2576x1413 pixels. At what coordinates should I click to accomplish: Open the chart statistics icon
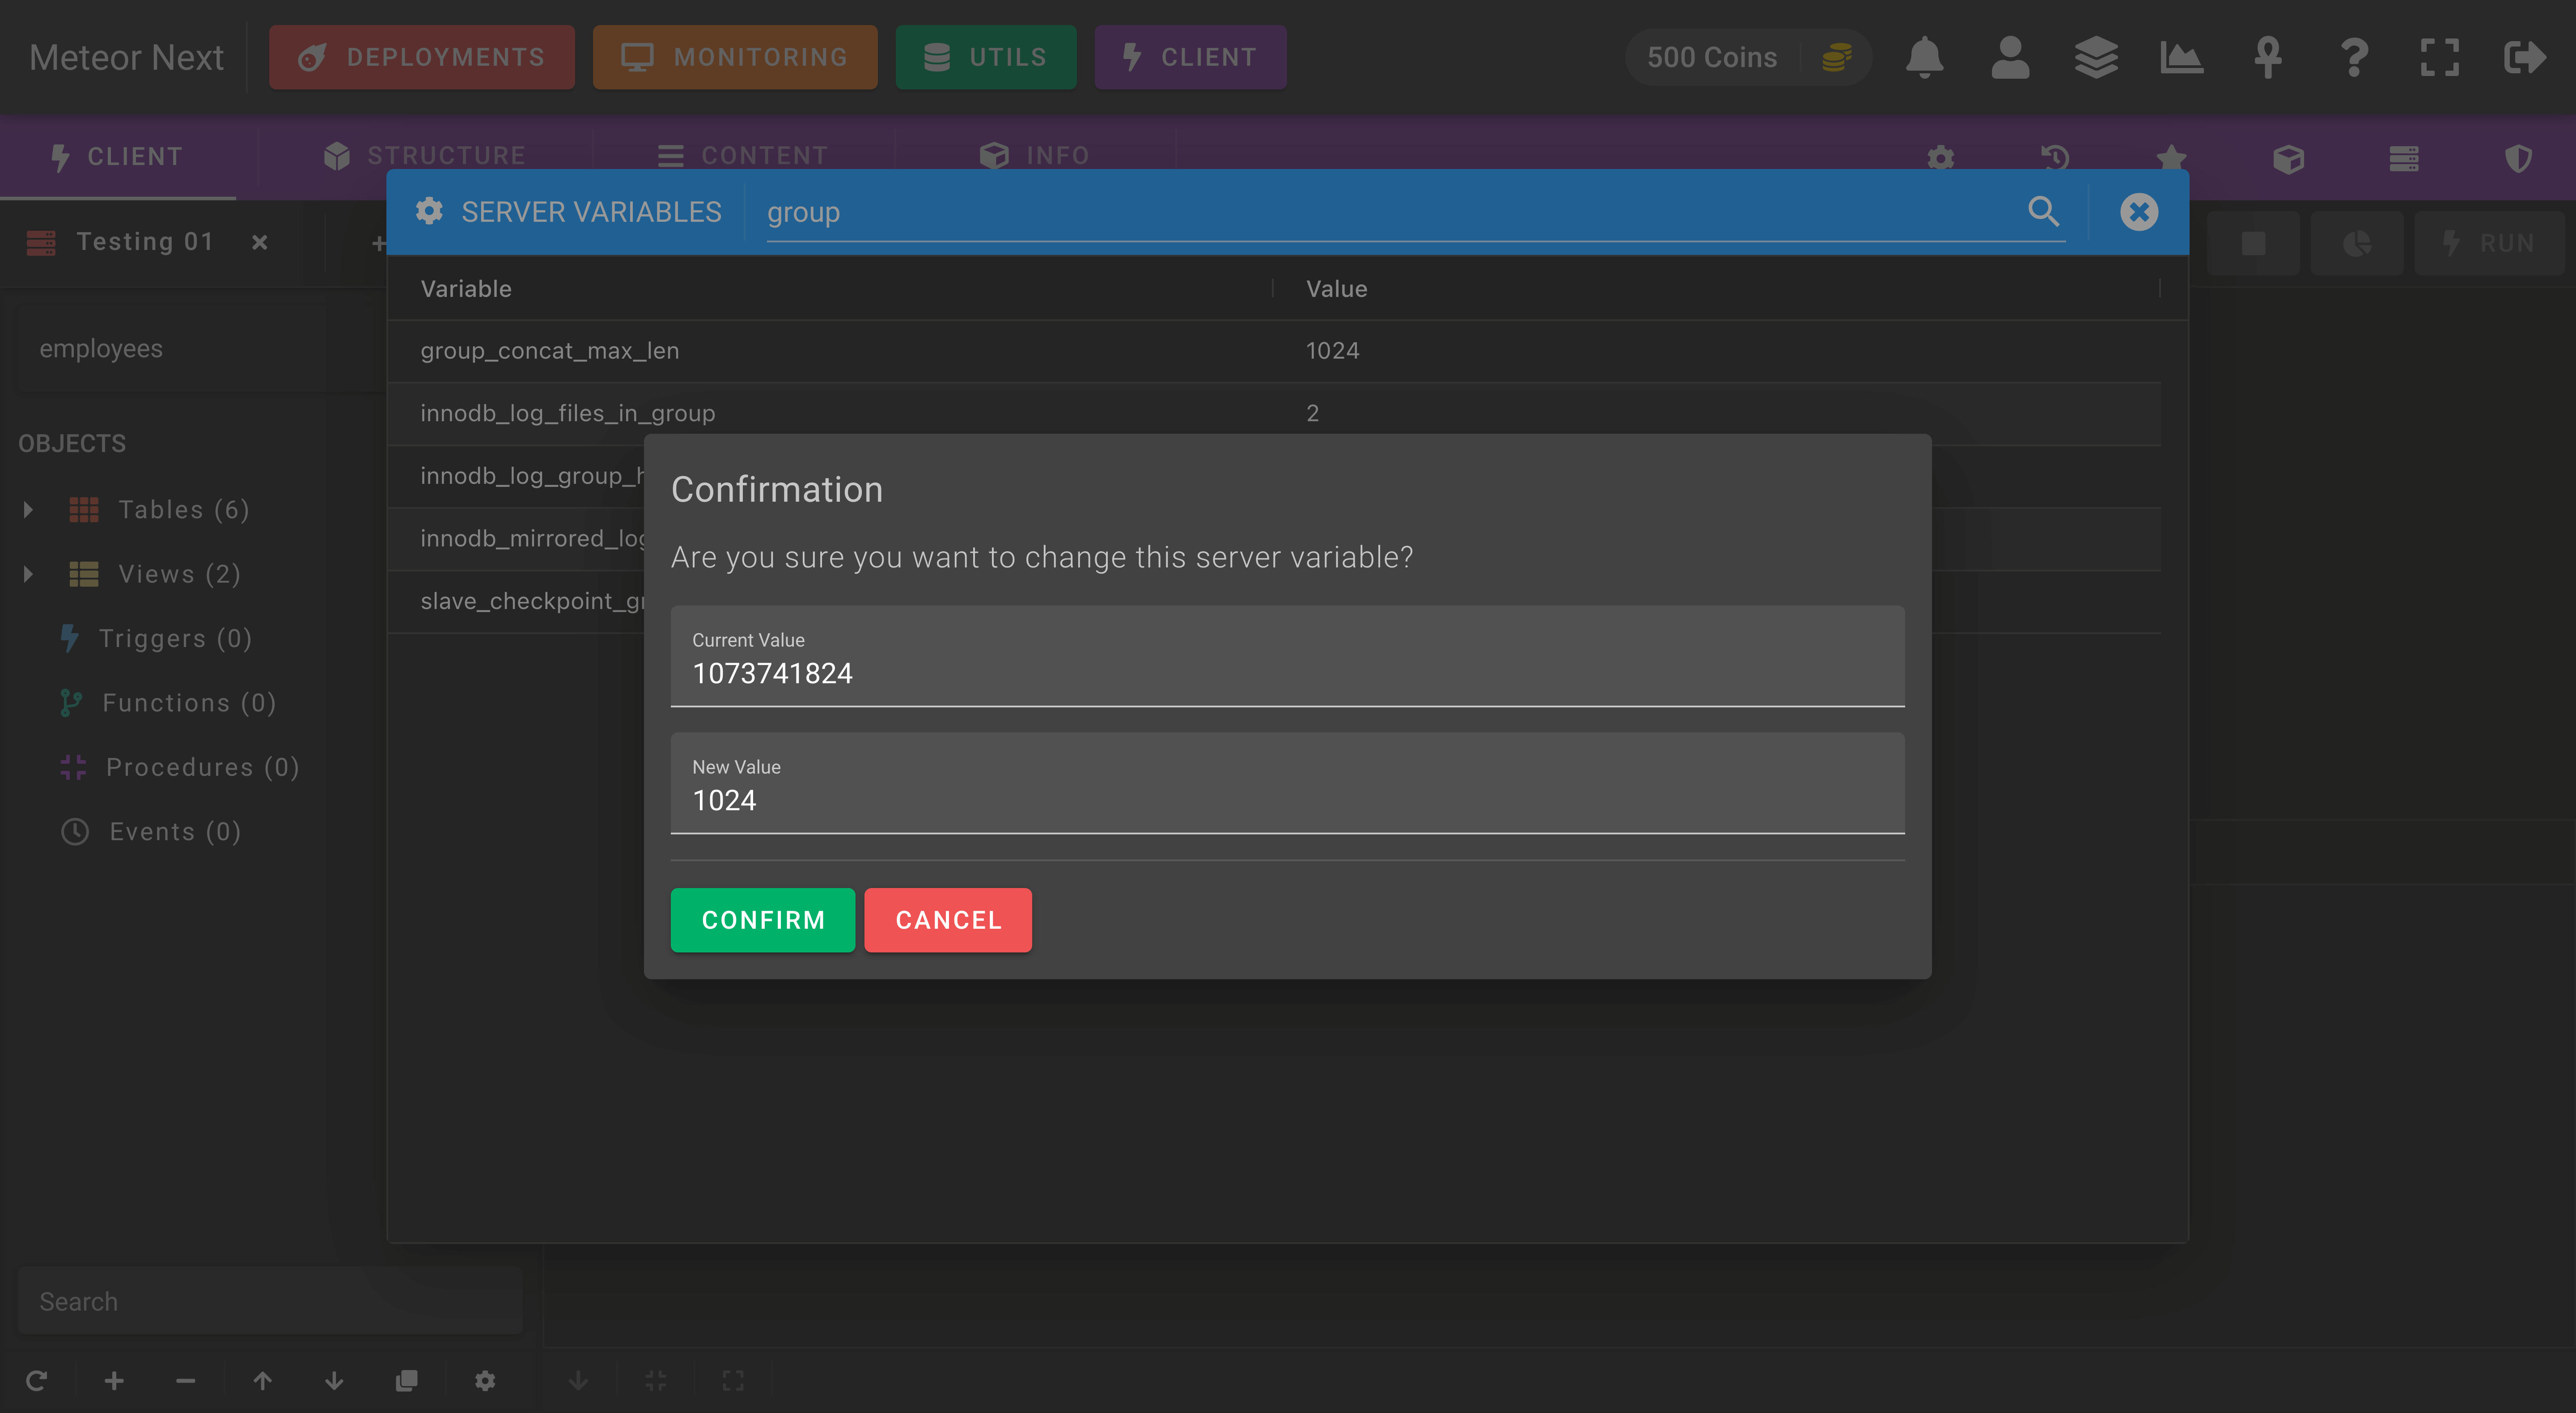click(x=2182, y=57)
